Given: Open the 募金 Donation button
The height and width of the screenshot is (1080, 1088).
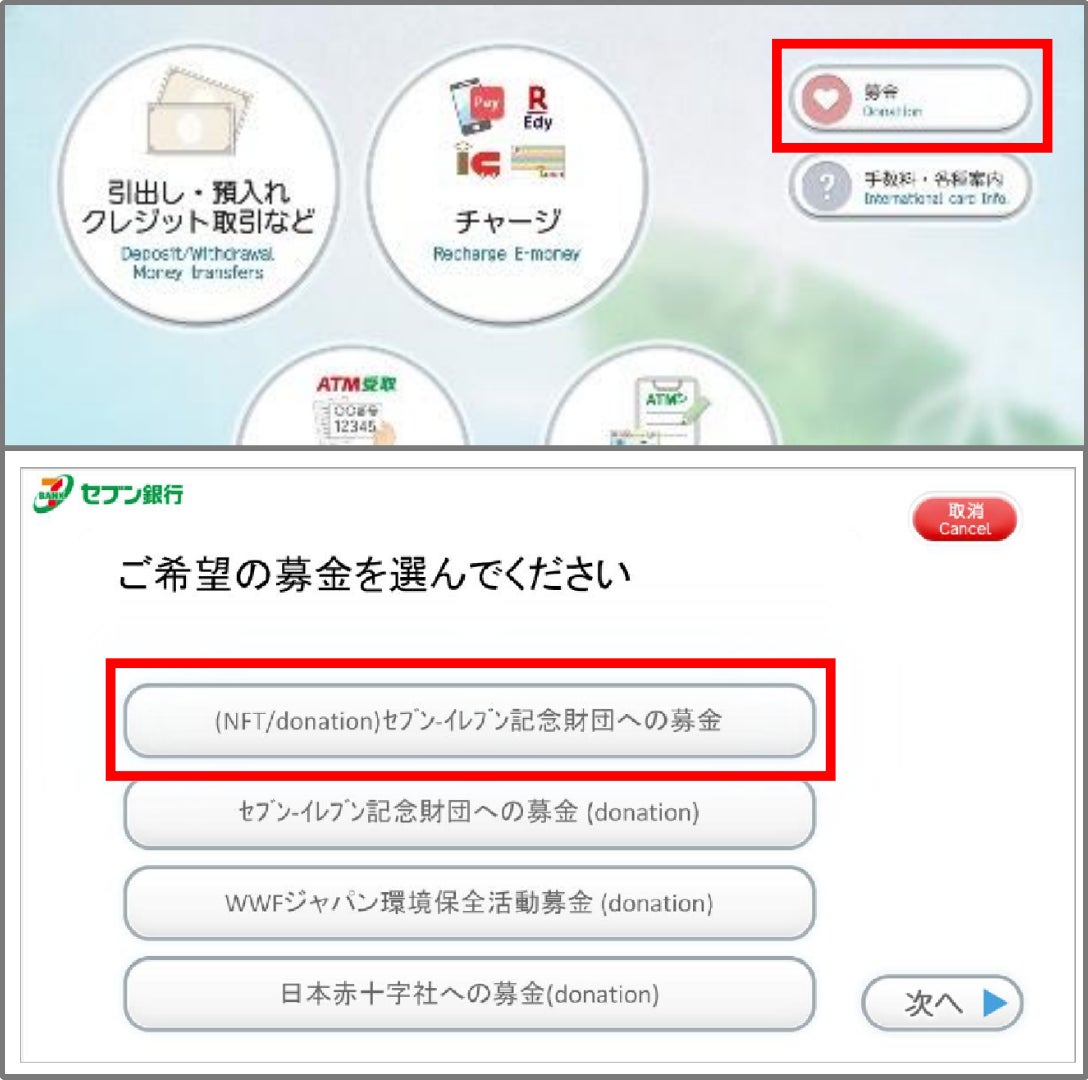Looking at the screenshot, I should 910,99.
